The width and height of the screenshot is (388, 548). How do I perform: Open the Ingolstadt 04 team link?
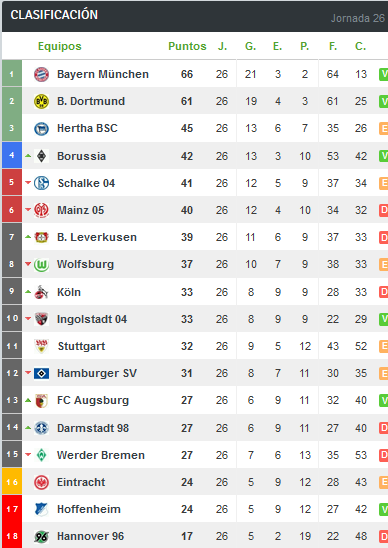(x=92, y=319)
